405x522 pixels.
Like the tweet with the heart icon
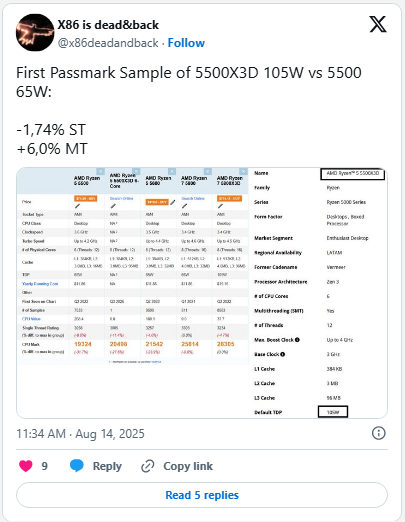[26, 466]
